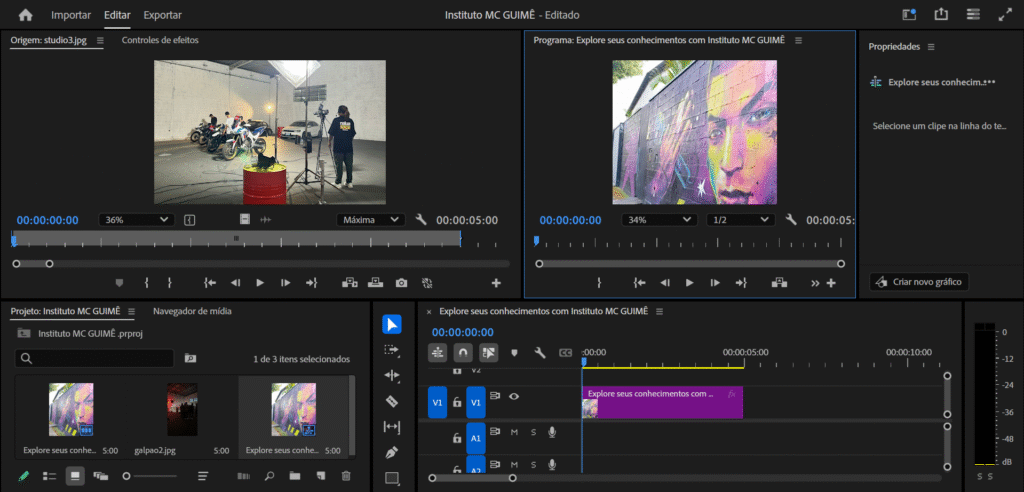
Task: Export frame with Source monitor camera icon
Action: 401,283
